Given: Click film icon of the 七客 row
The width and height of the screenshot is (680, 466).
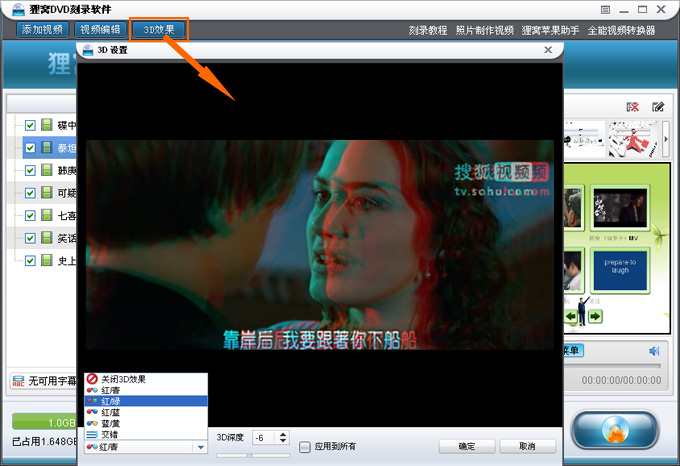Looking at the screenshot, I should coord(47,215).
